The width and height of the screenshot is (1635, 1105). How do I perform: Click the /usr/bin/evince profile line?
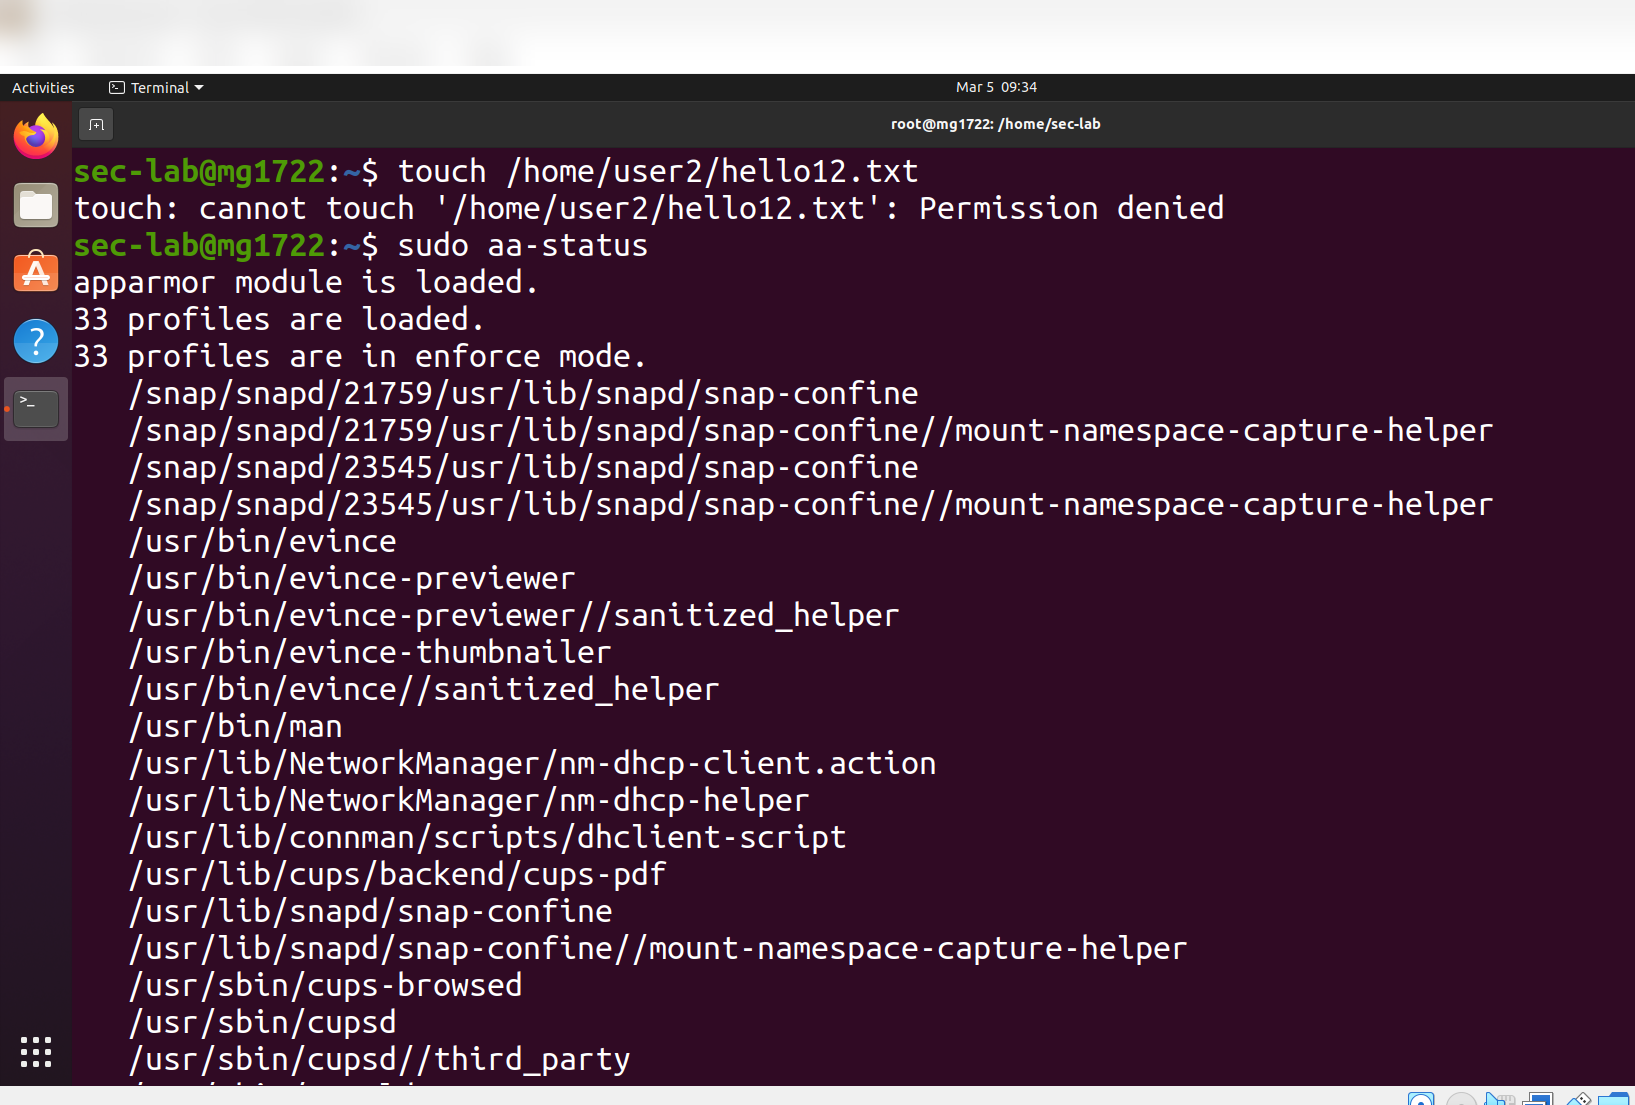(x=263, y=541)
